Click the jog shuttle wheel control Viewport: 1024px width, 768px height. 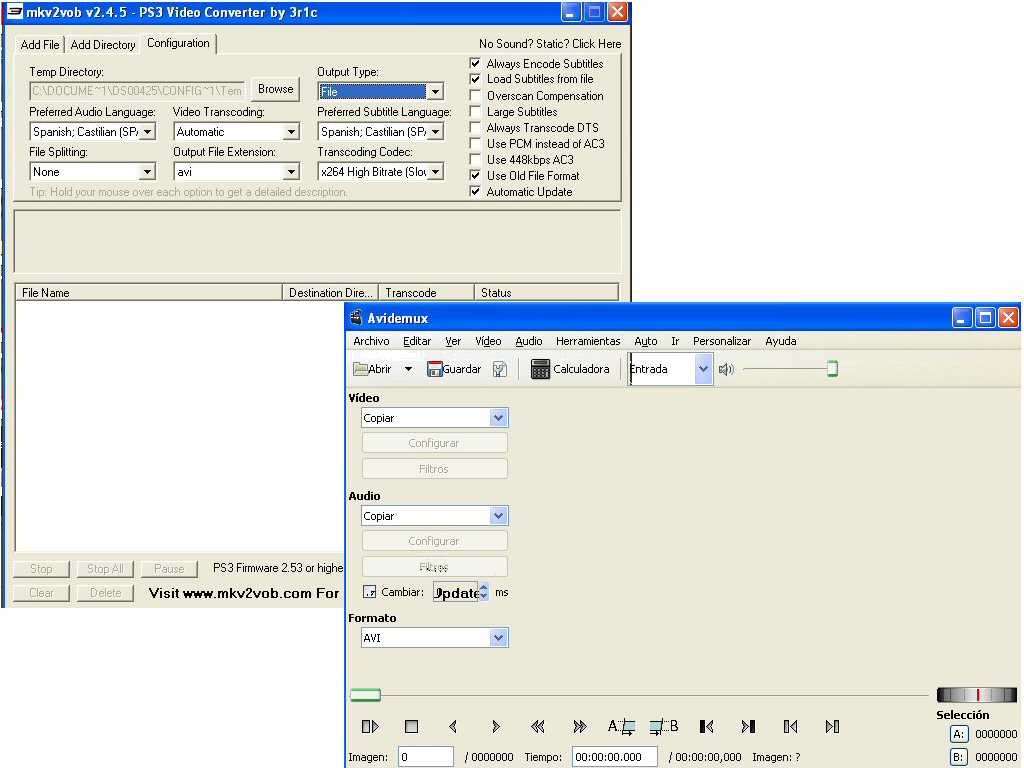[977, 695]
